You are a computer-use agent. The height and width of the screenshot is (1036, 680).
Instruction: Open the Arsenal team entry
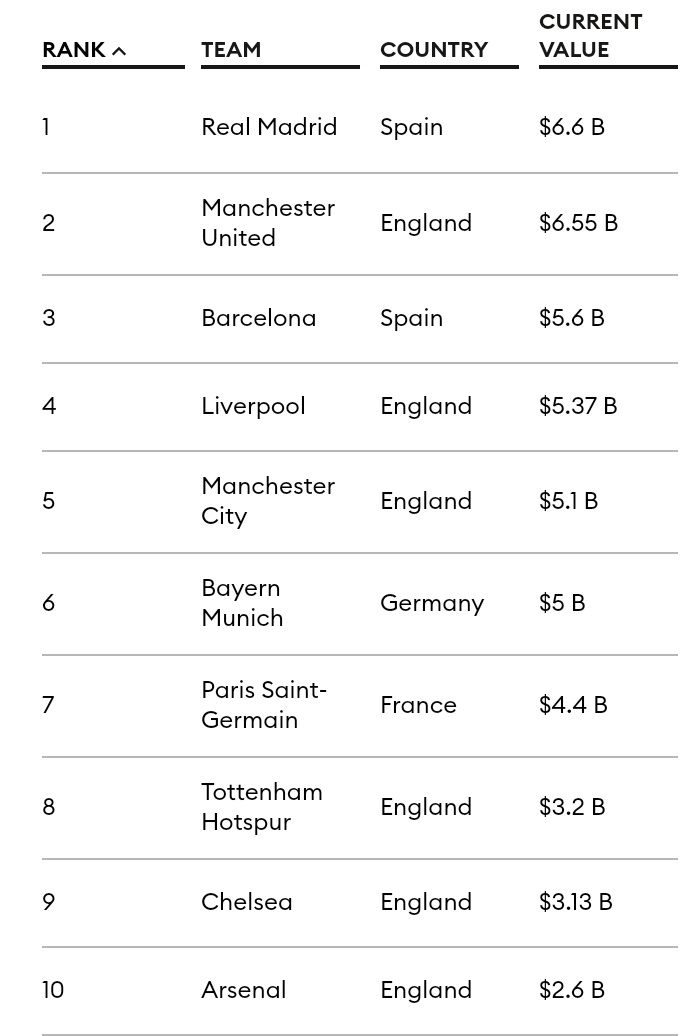[243, 990]
